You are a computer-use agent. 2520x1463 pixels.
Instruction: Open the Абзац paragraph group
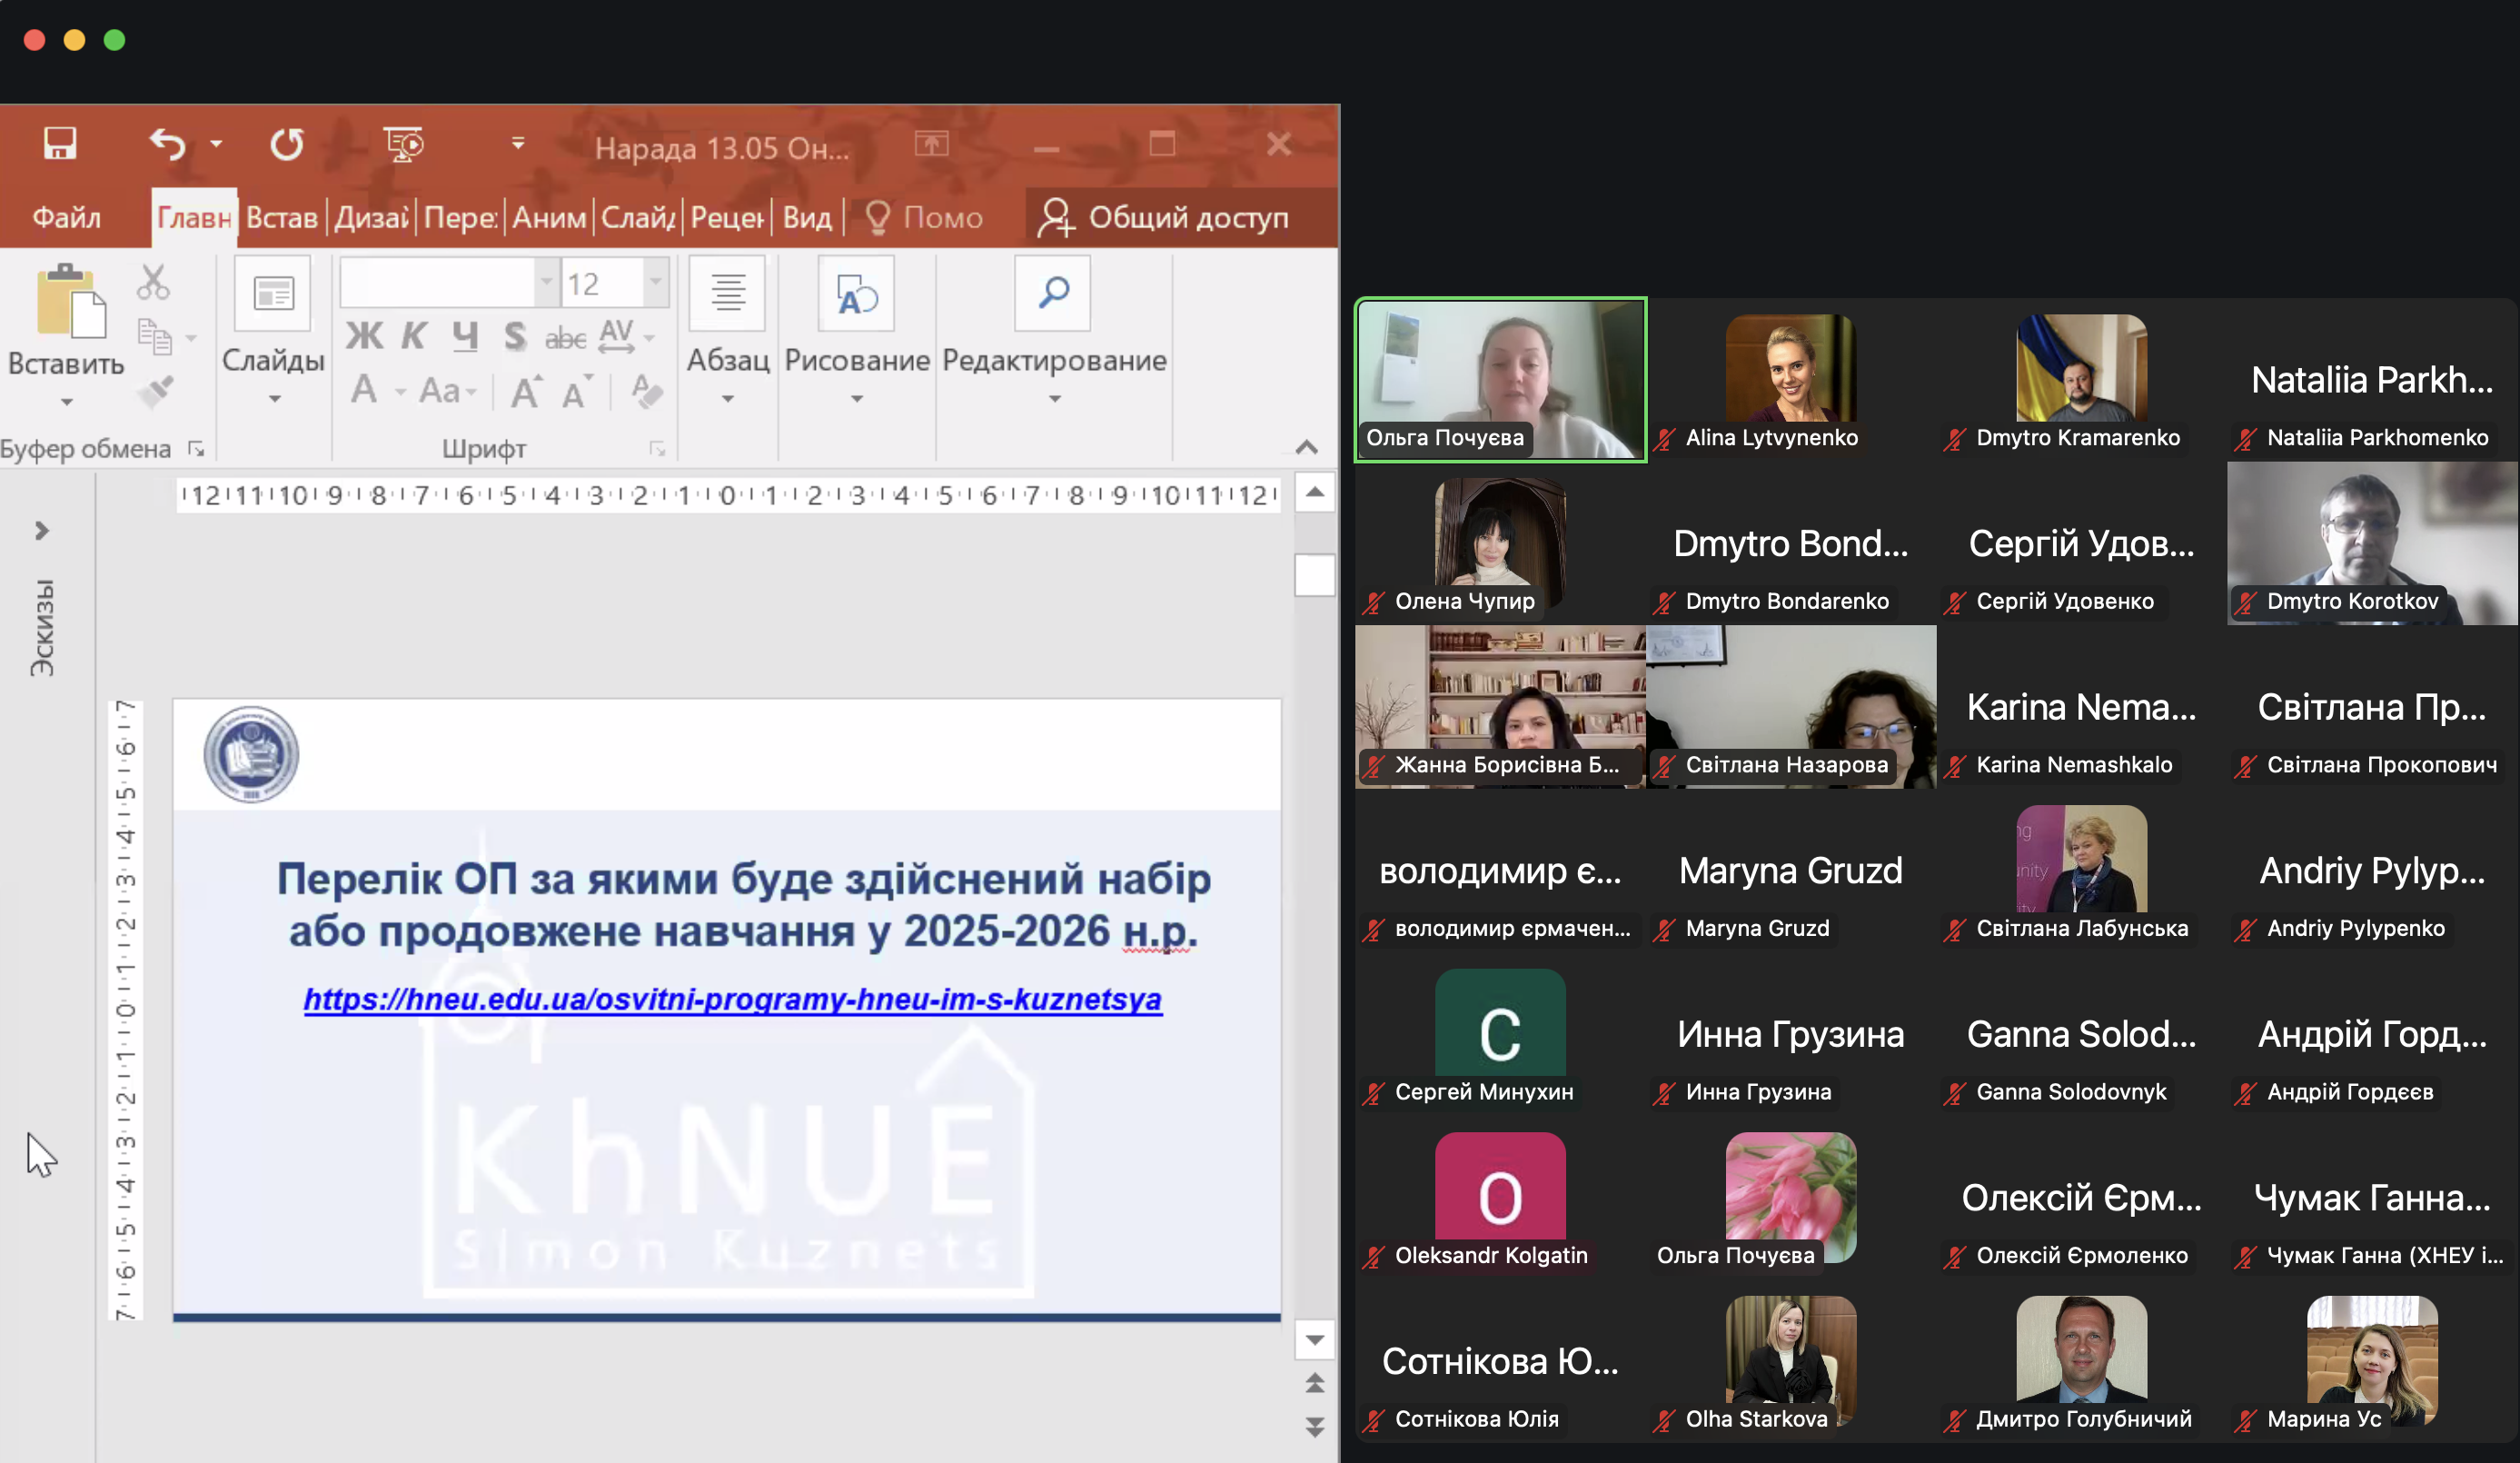pos(728,333)
